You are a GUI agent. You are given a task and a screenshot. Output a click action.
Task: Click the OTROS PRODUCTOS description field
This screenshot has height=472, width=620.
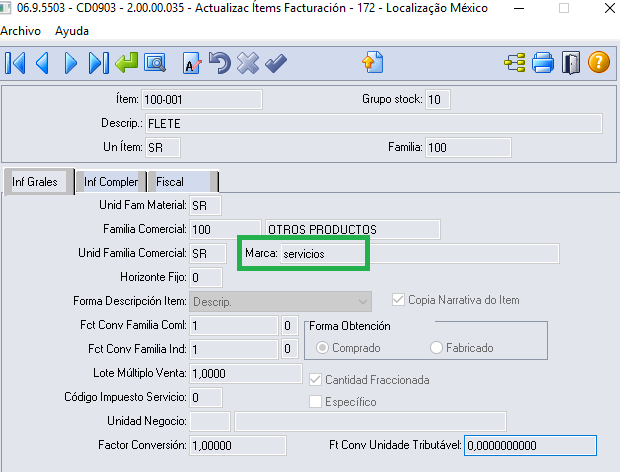(353, 229)
